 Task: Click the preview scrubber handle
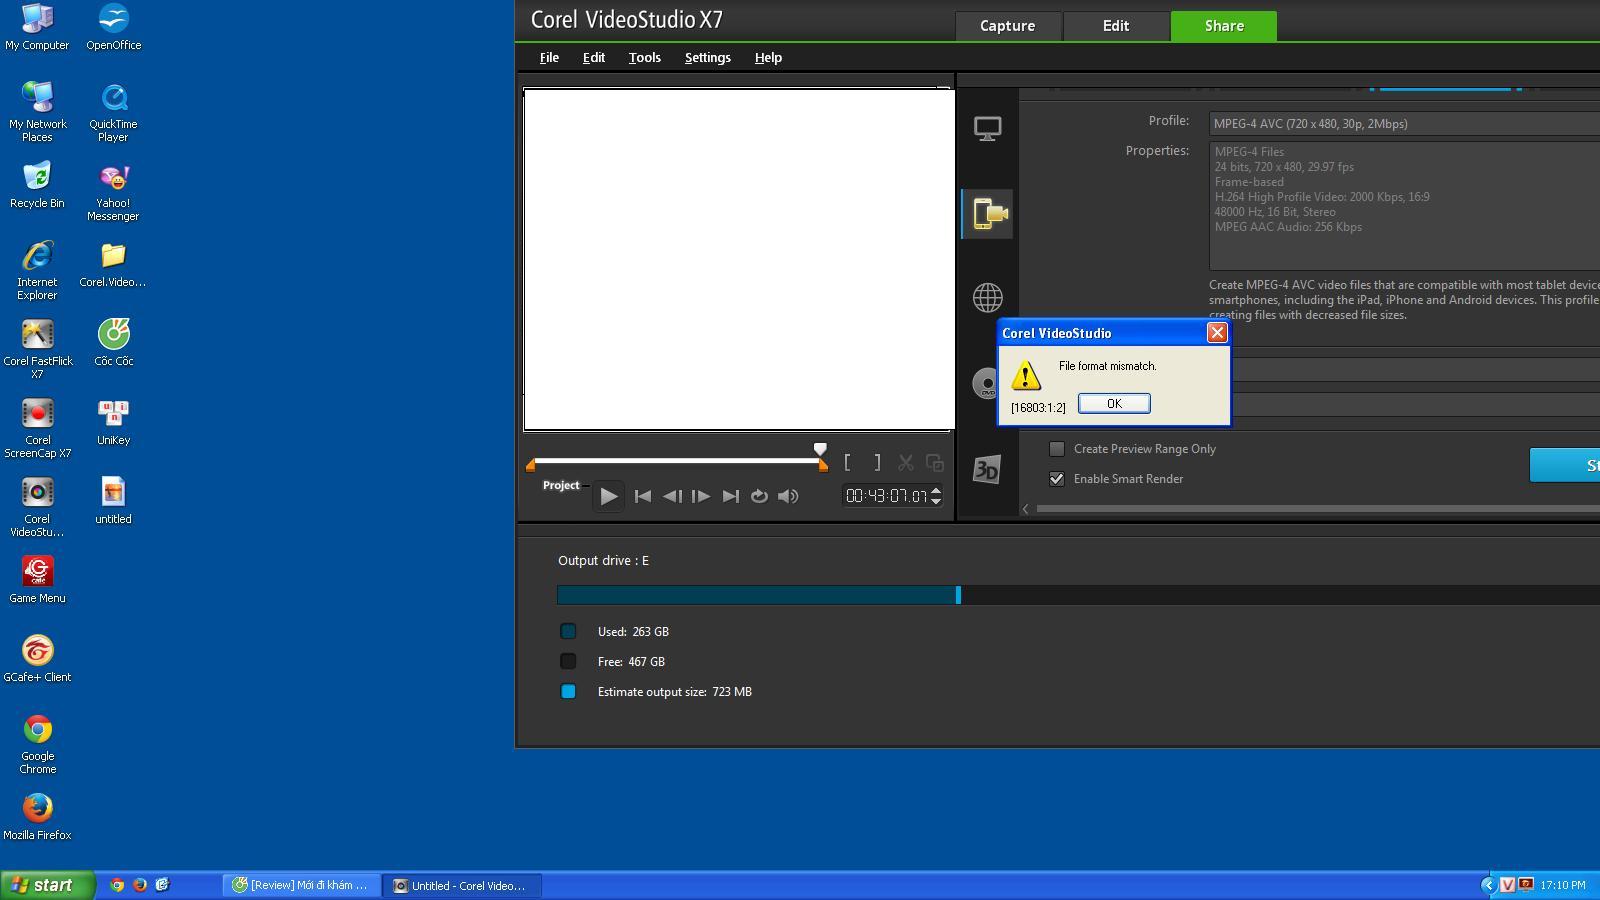(820, 449)
